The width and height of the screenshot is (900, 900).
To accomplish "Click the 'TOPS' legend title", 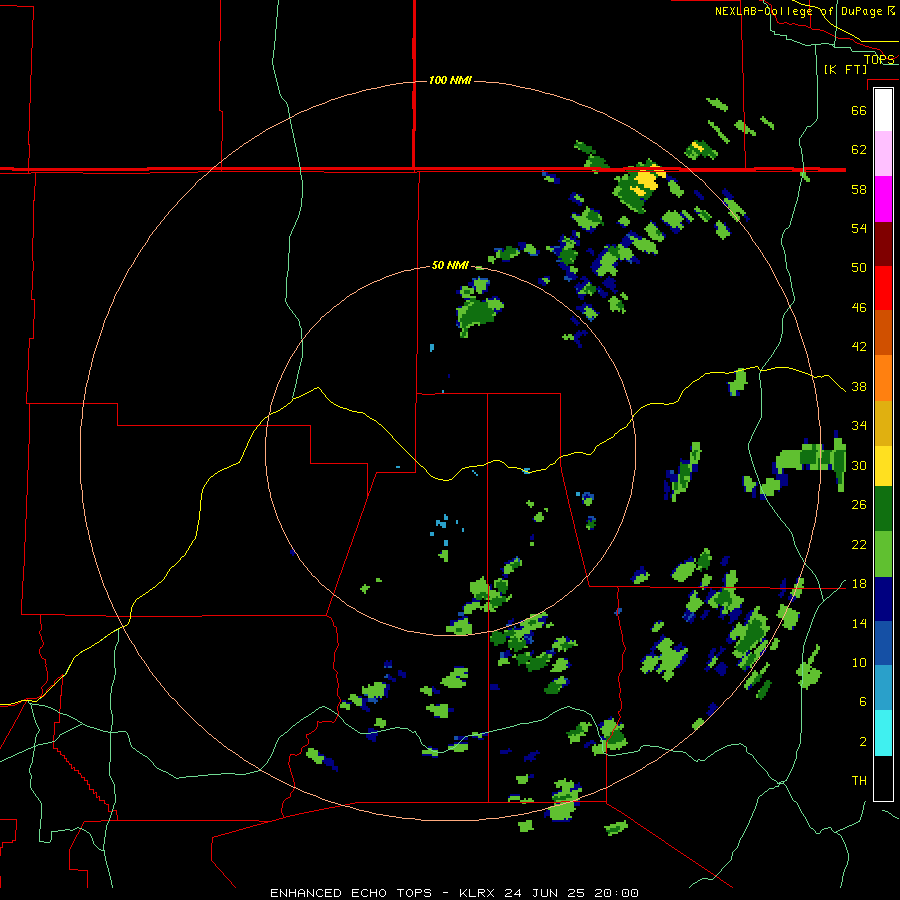I will click(x=879, y=59).
